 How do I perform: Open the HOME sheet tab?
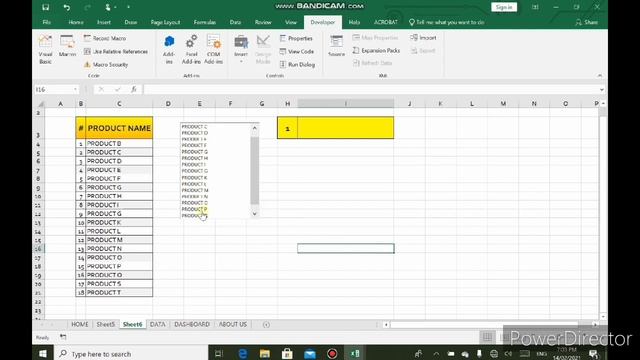[80, 324]
